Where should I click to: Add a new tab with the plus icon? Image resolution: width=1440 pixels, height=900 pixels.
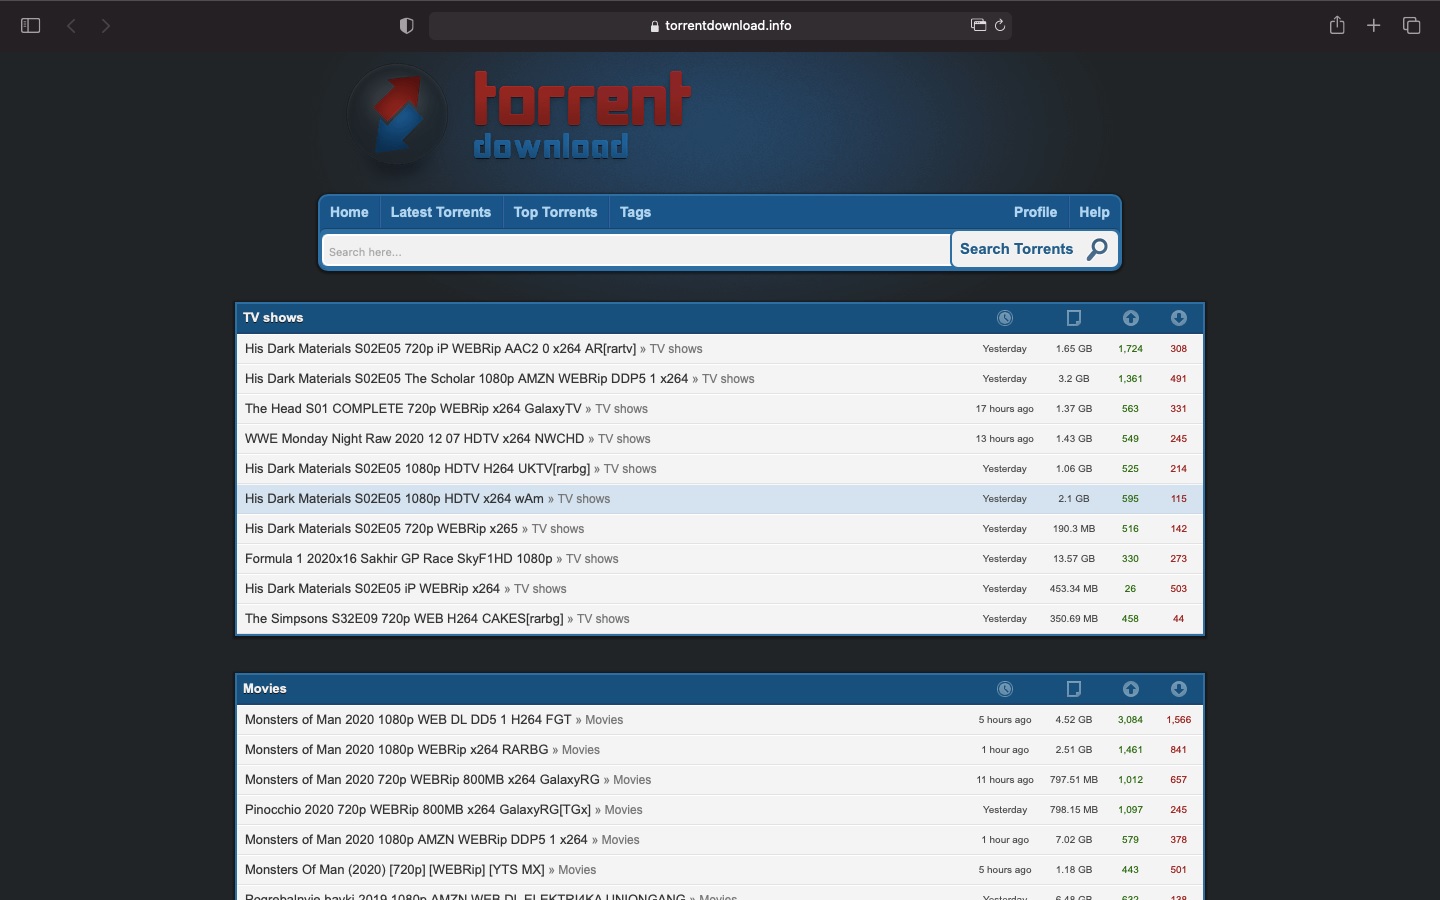click(x=1374, y=26)
